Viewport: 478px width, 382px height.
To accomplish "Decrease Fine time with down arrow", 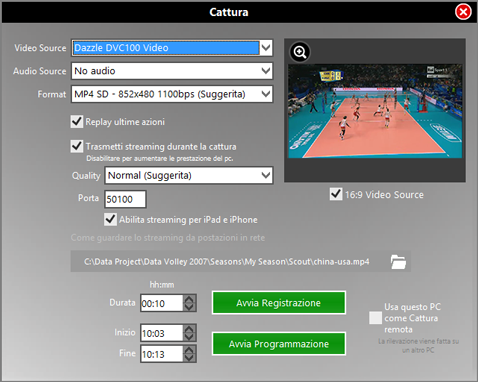I will click(189, 358).
